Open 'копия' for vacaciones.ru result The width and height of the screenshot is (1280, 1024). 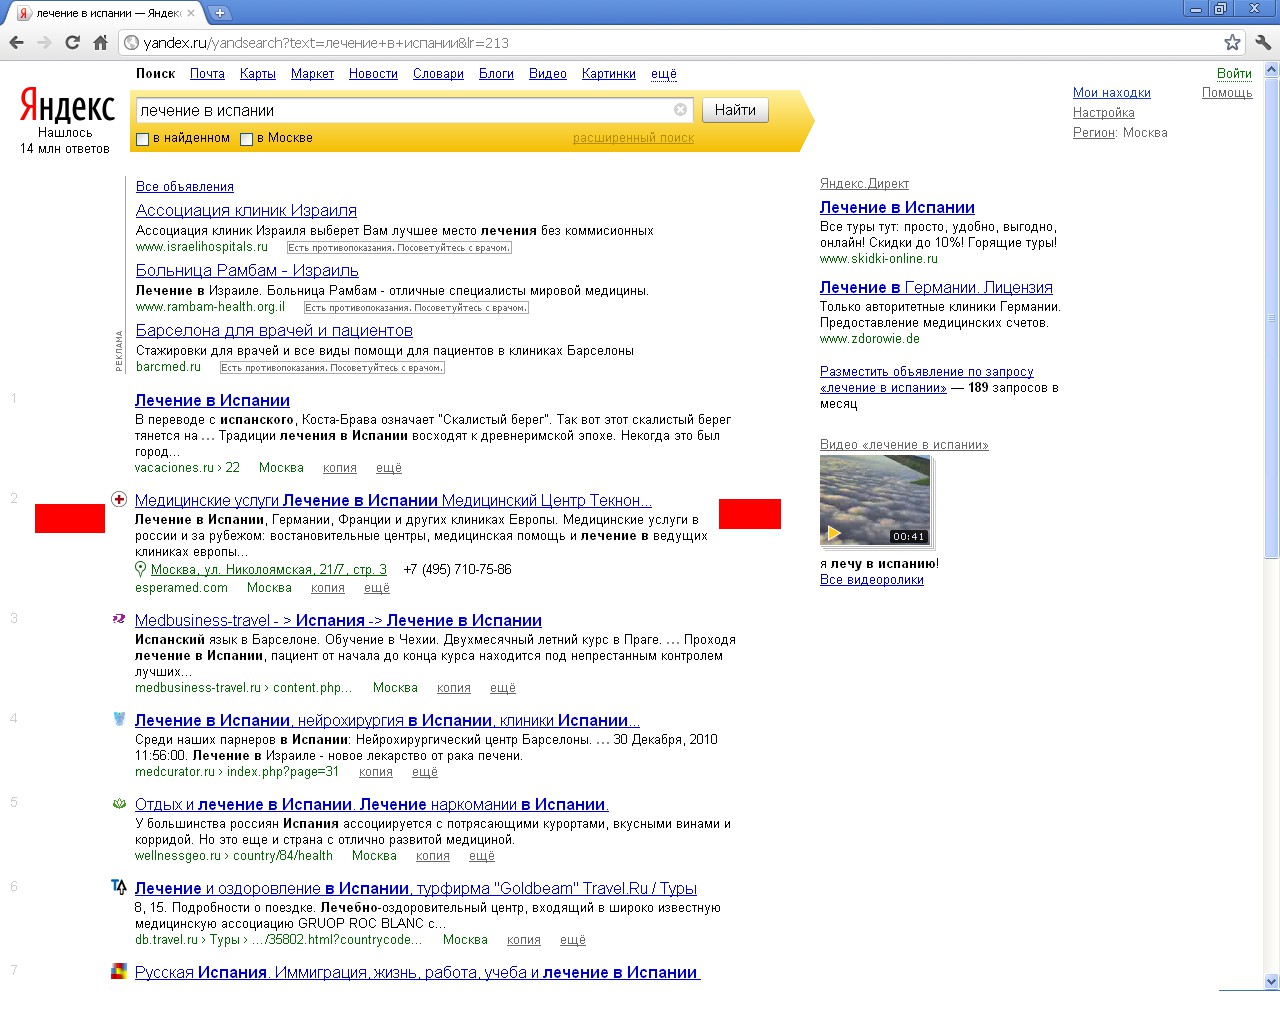[340, 468]
